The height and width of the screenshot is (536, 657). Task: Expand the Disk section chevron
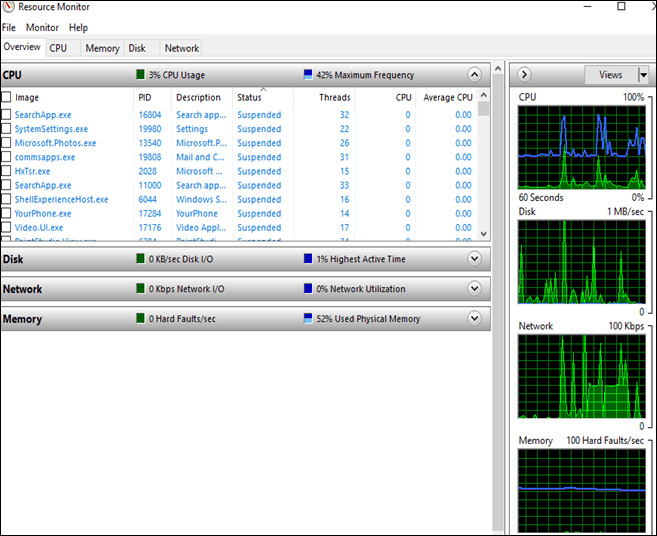tap(474, 259)
